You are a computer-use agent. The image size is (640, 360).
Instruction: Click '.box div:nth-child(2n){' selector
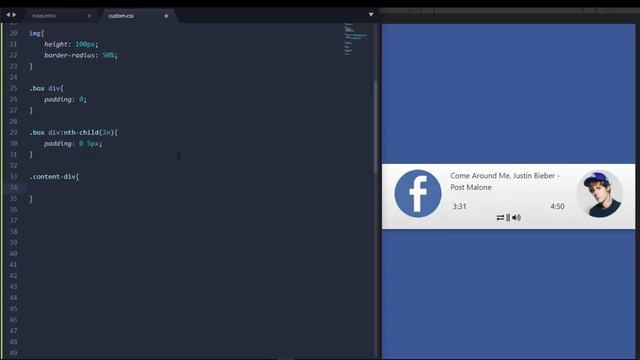tap(73, 132)
